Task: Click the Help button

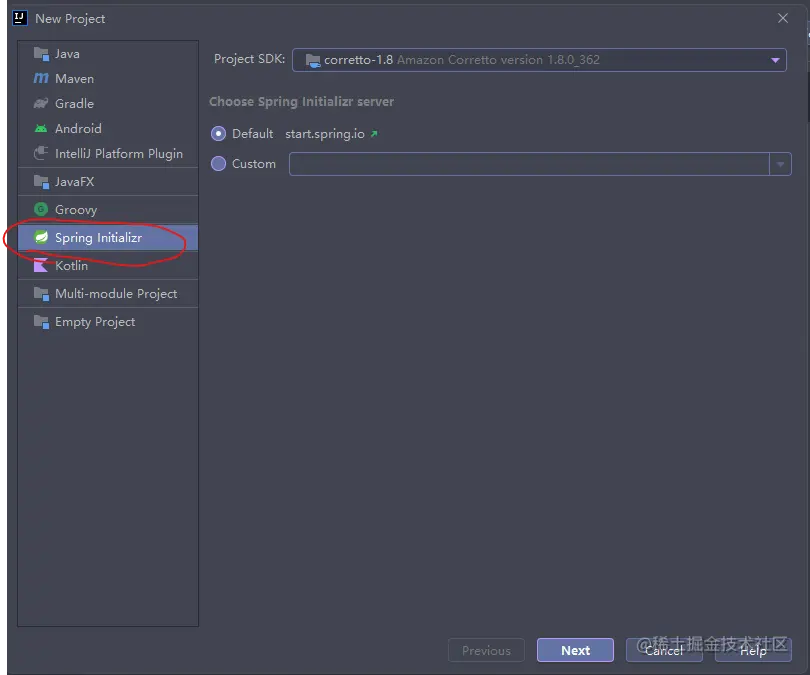Action: click(753, 650)
